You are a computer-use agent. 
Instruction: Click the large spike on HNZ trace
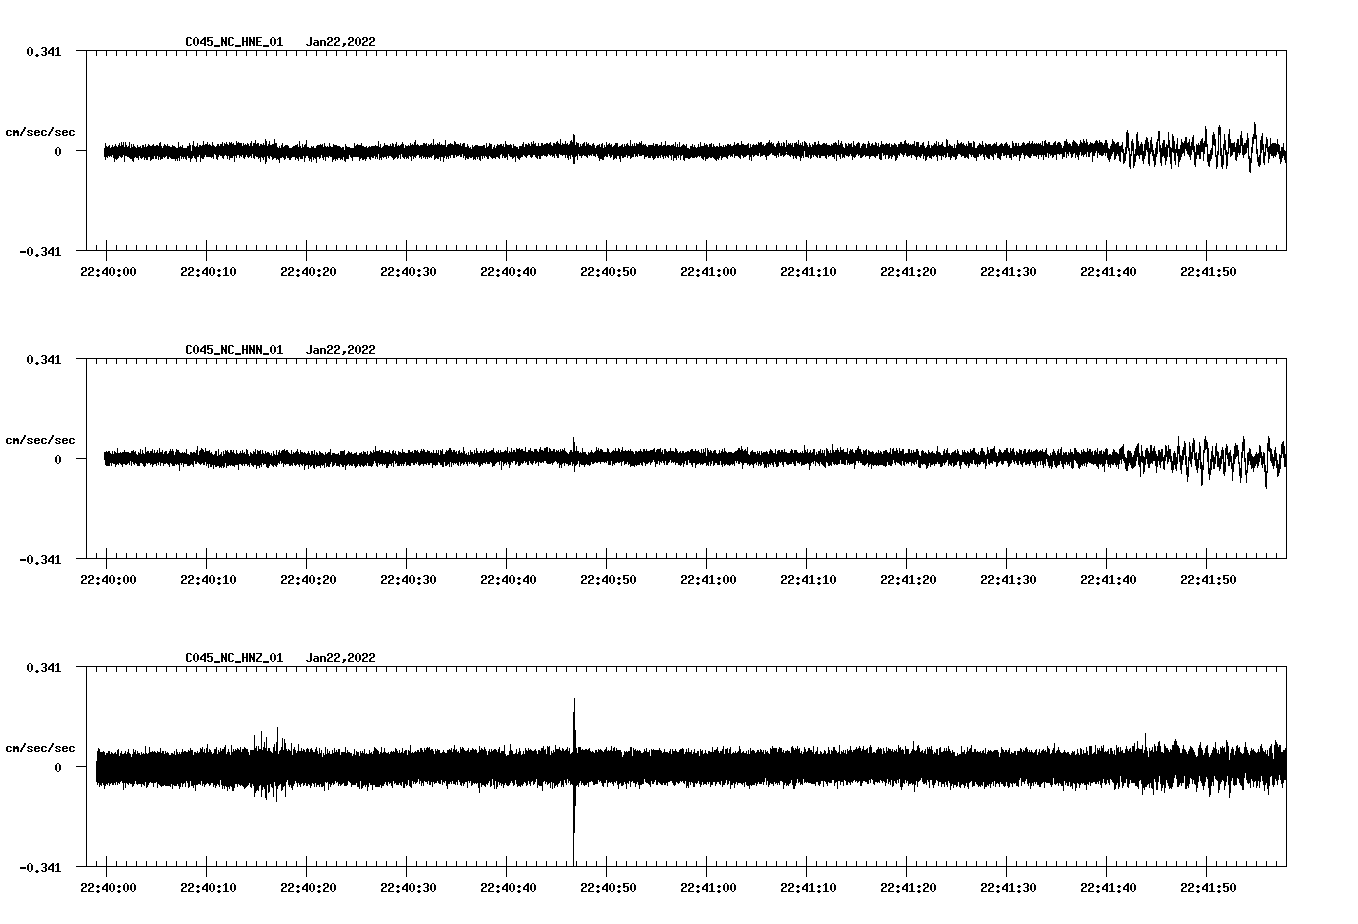tap(574, 780)
